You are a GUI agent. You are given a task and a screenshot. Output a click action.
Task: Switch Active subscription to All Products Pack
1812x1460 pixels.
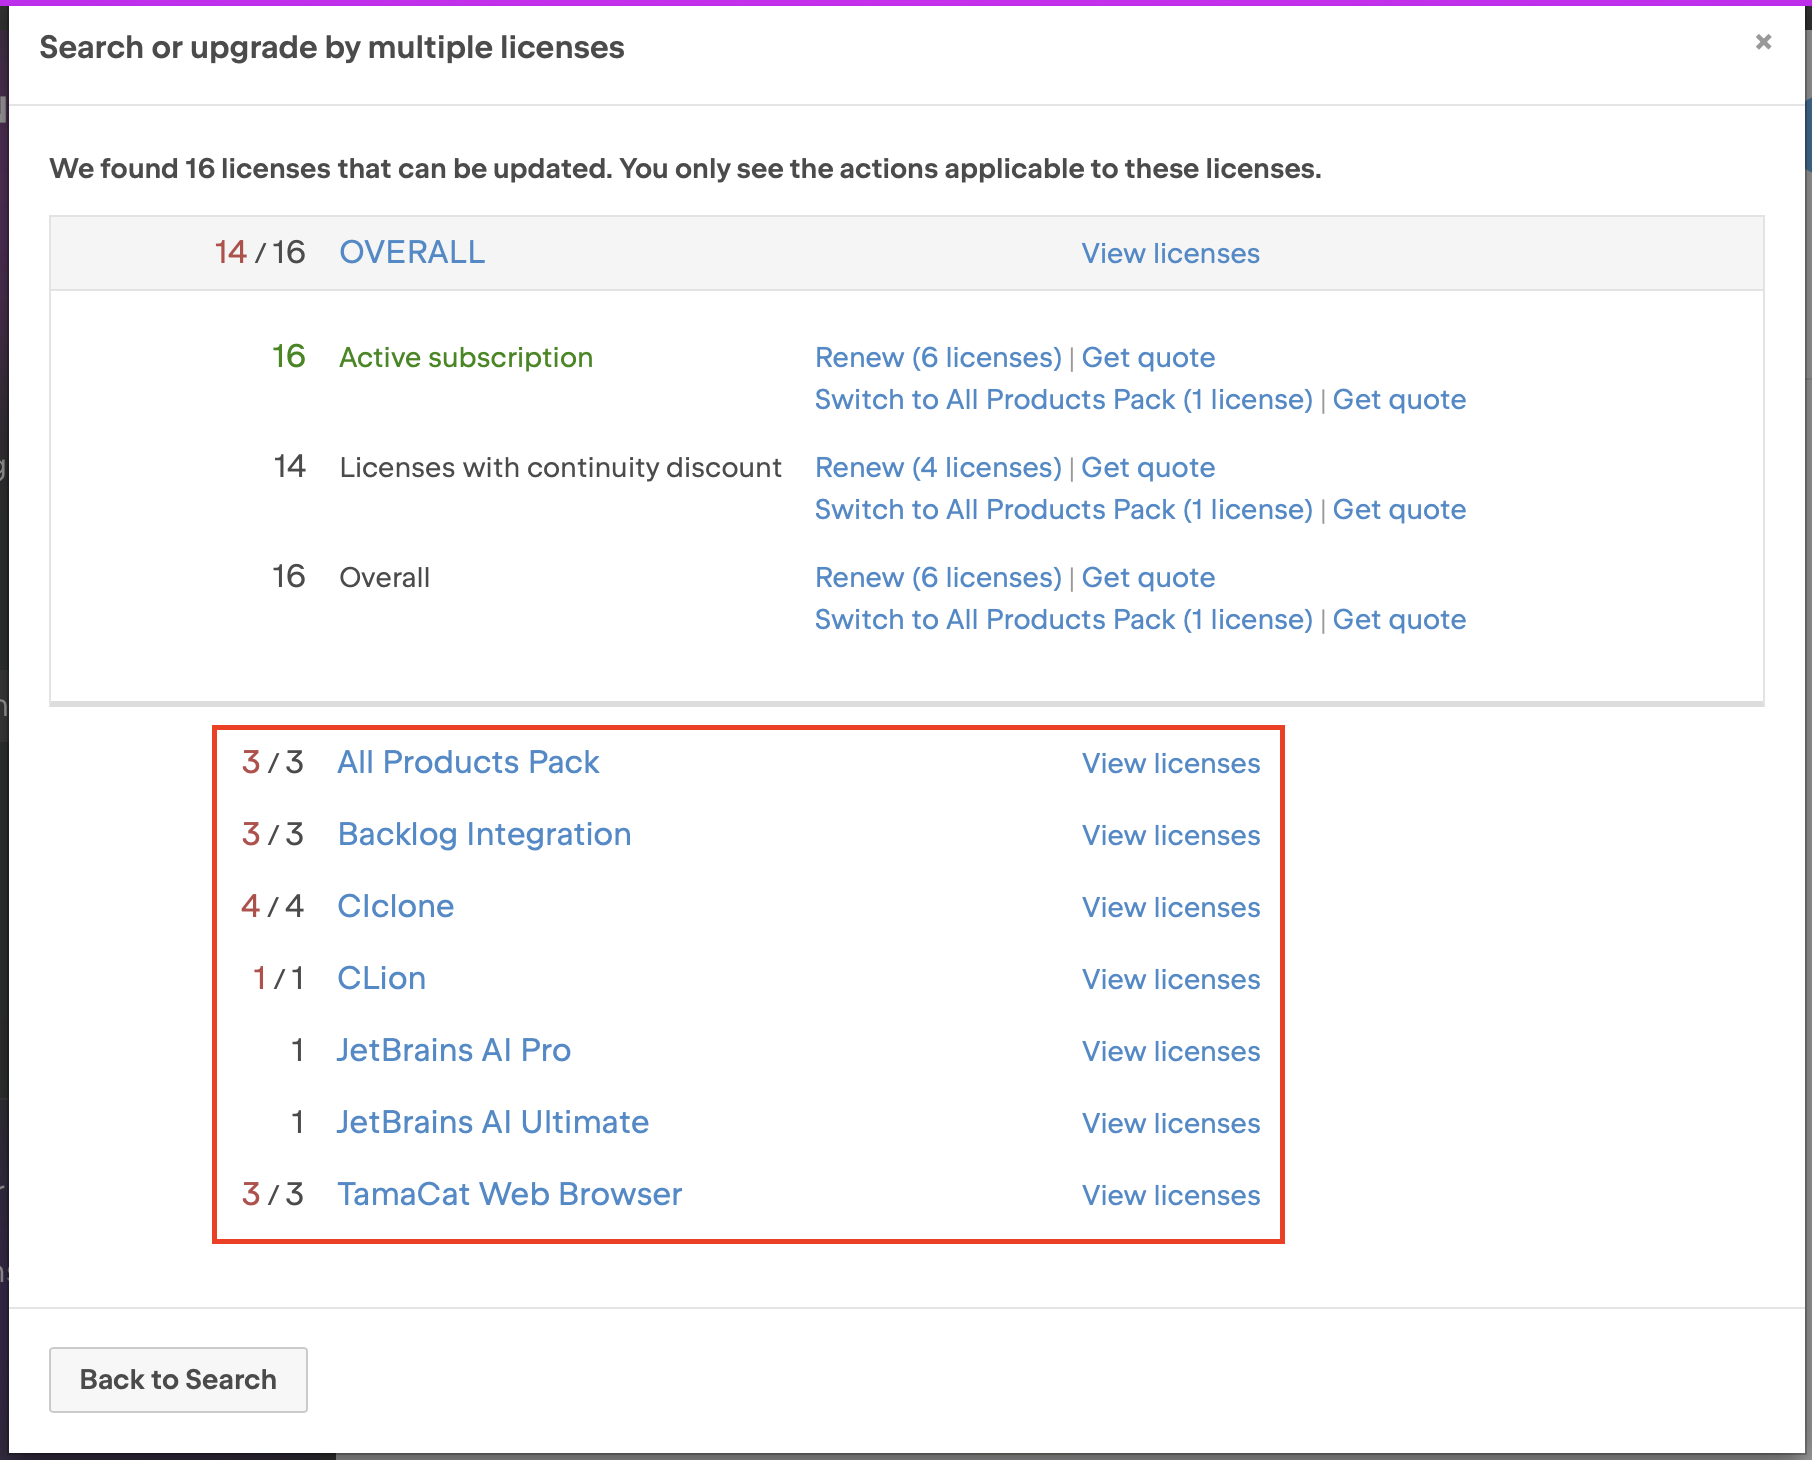1063,399
